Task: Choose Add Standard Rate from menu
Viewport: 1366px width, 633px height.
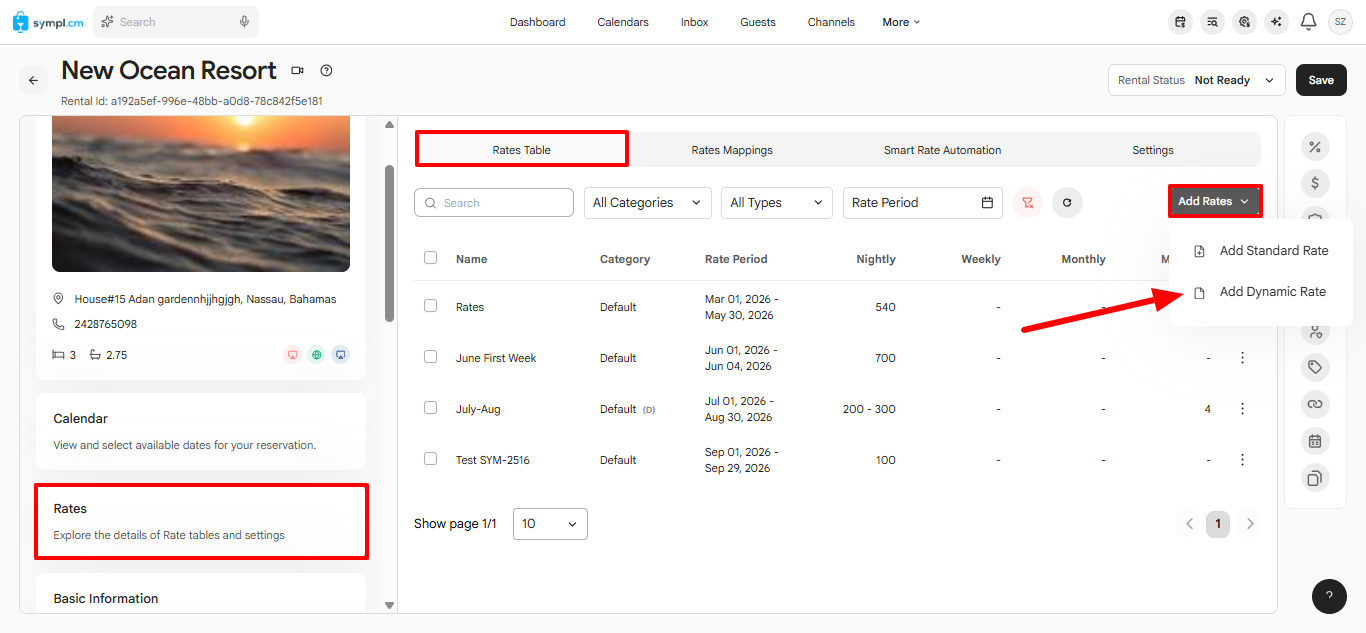Action: coord(1261,251)
